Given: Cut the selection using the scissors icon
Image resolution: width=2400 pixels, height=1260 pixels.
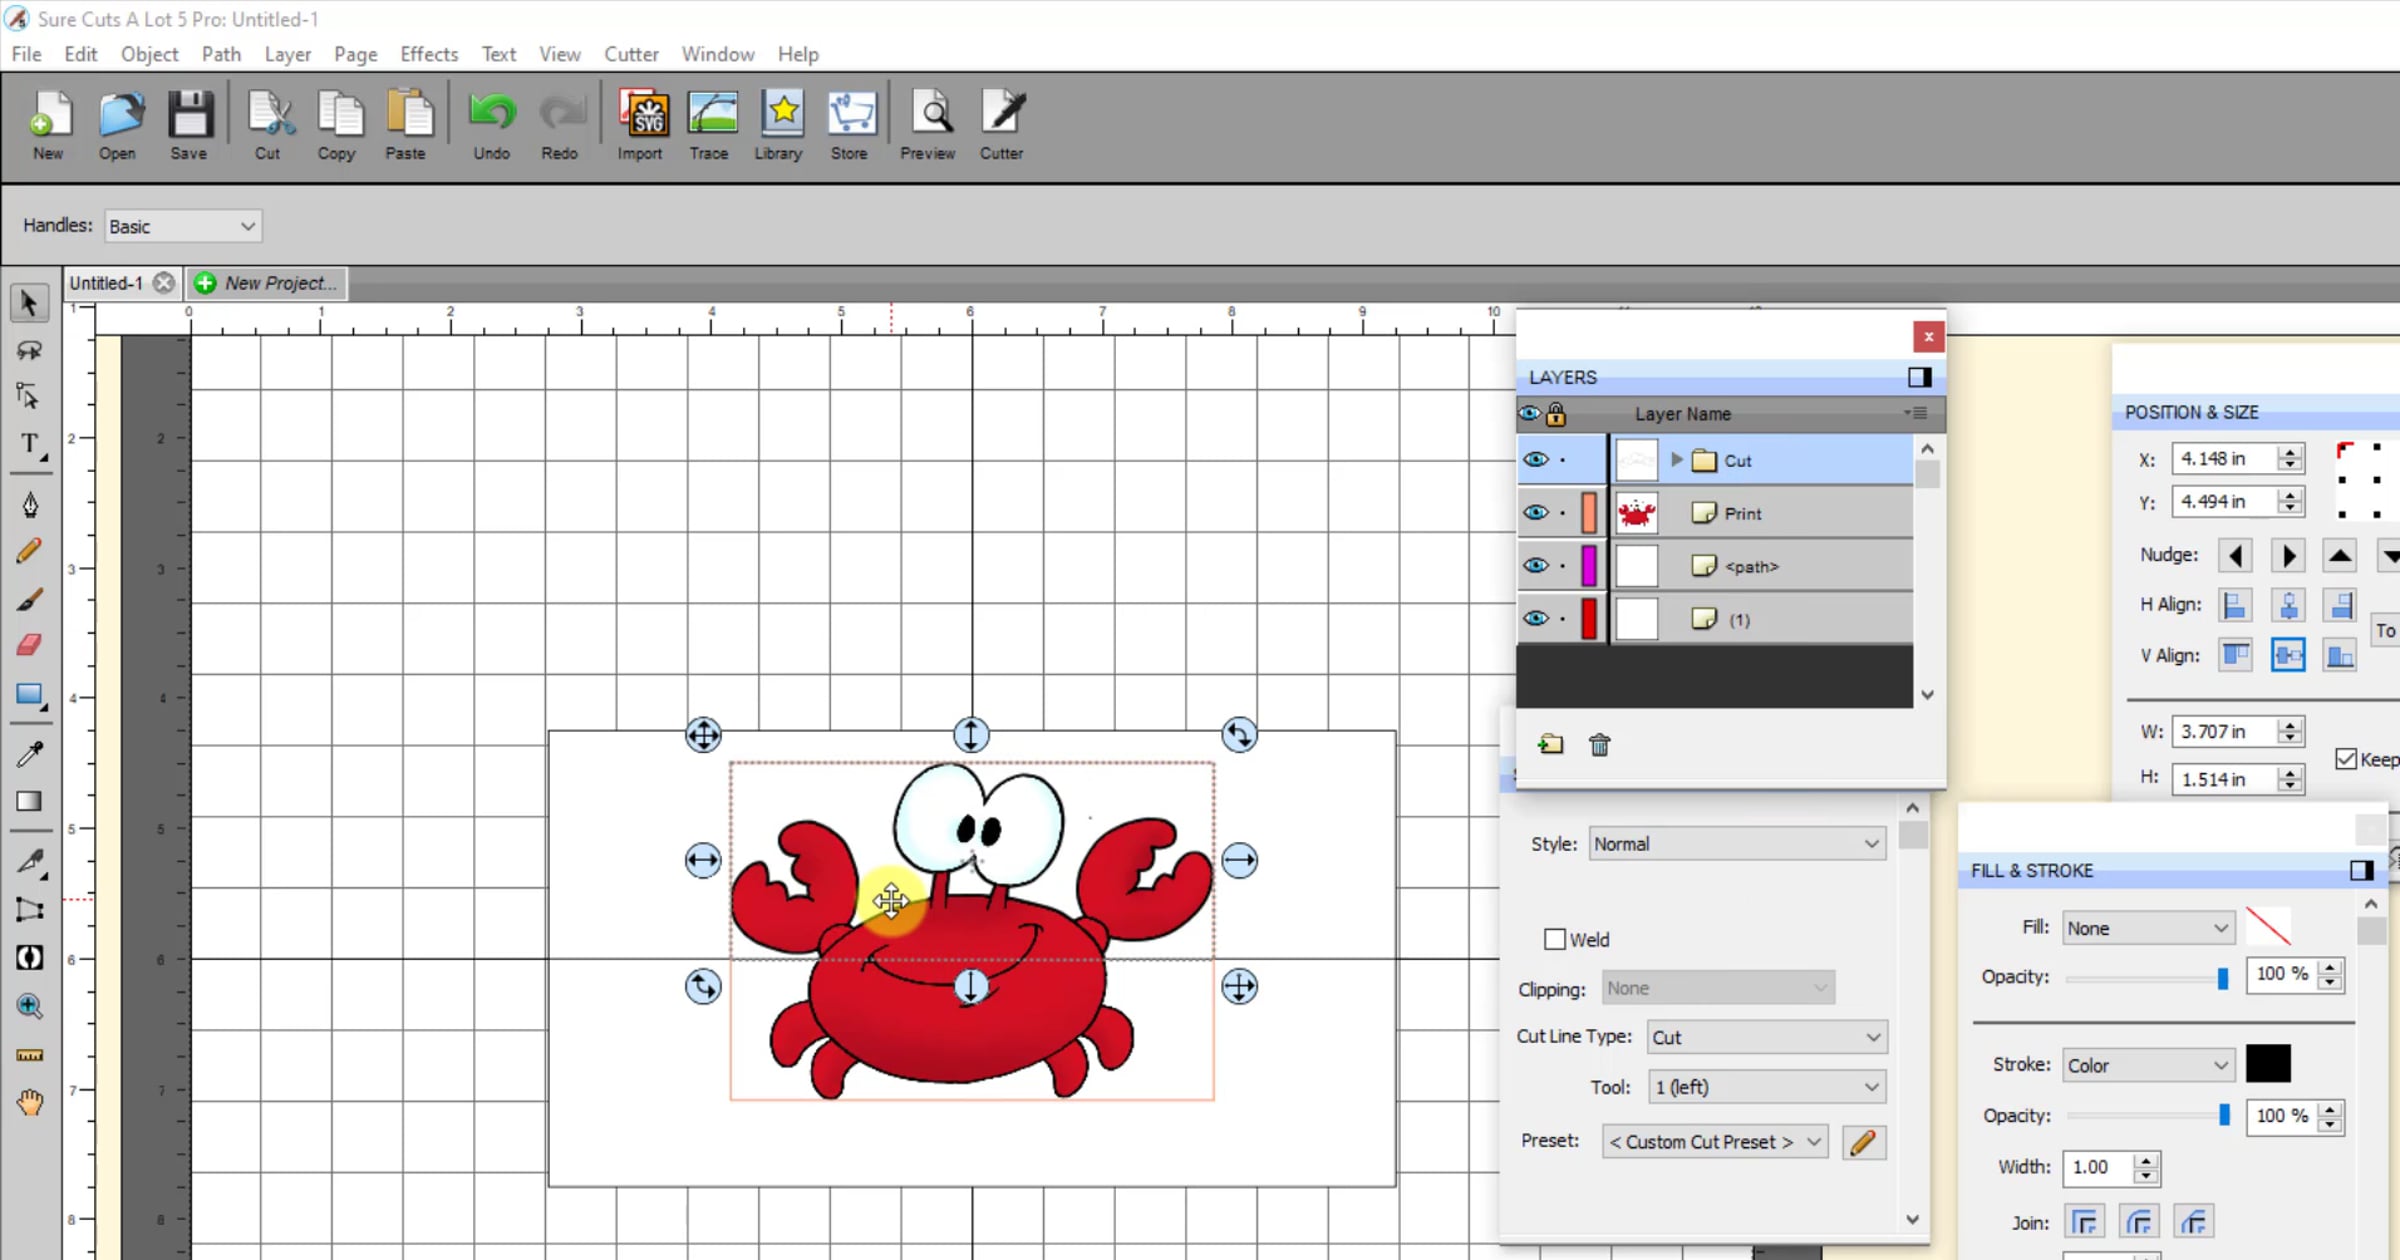Looking at the screenshot, I should 268,125.
